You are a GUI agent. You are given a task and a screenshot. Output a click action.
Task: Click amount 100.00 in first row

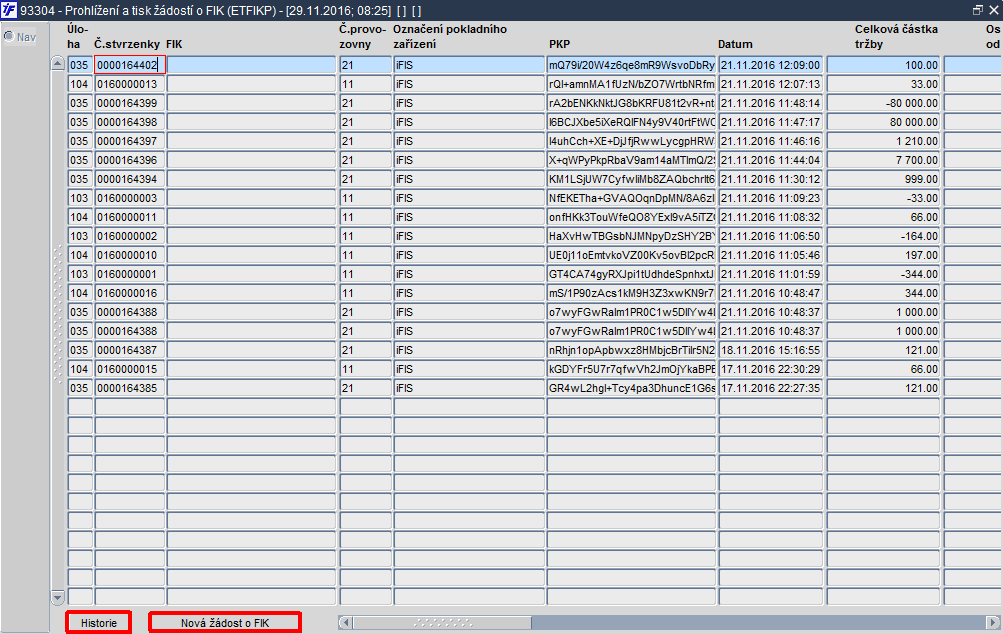883,65
